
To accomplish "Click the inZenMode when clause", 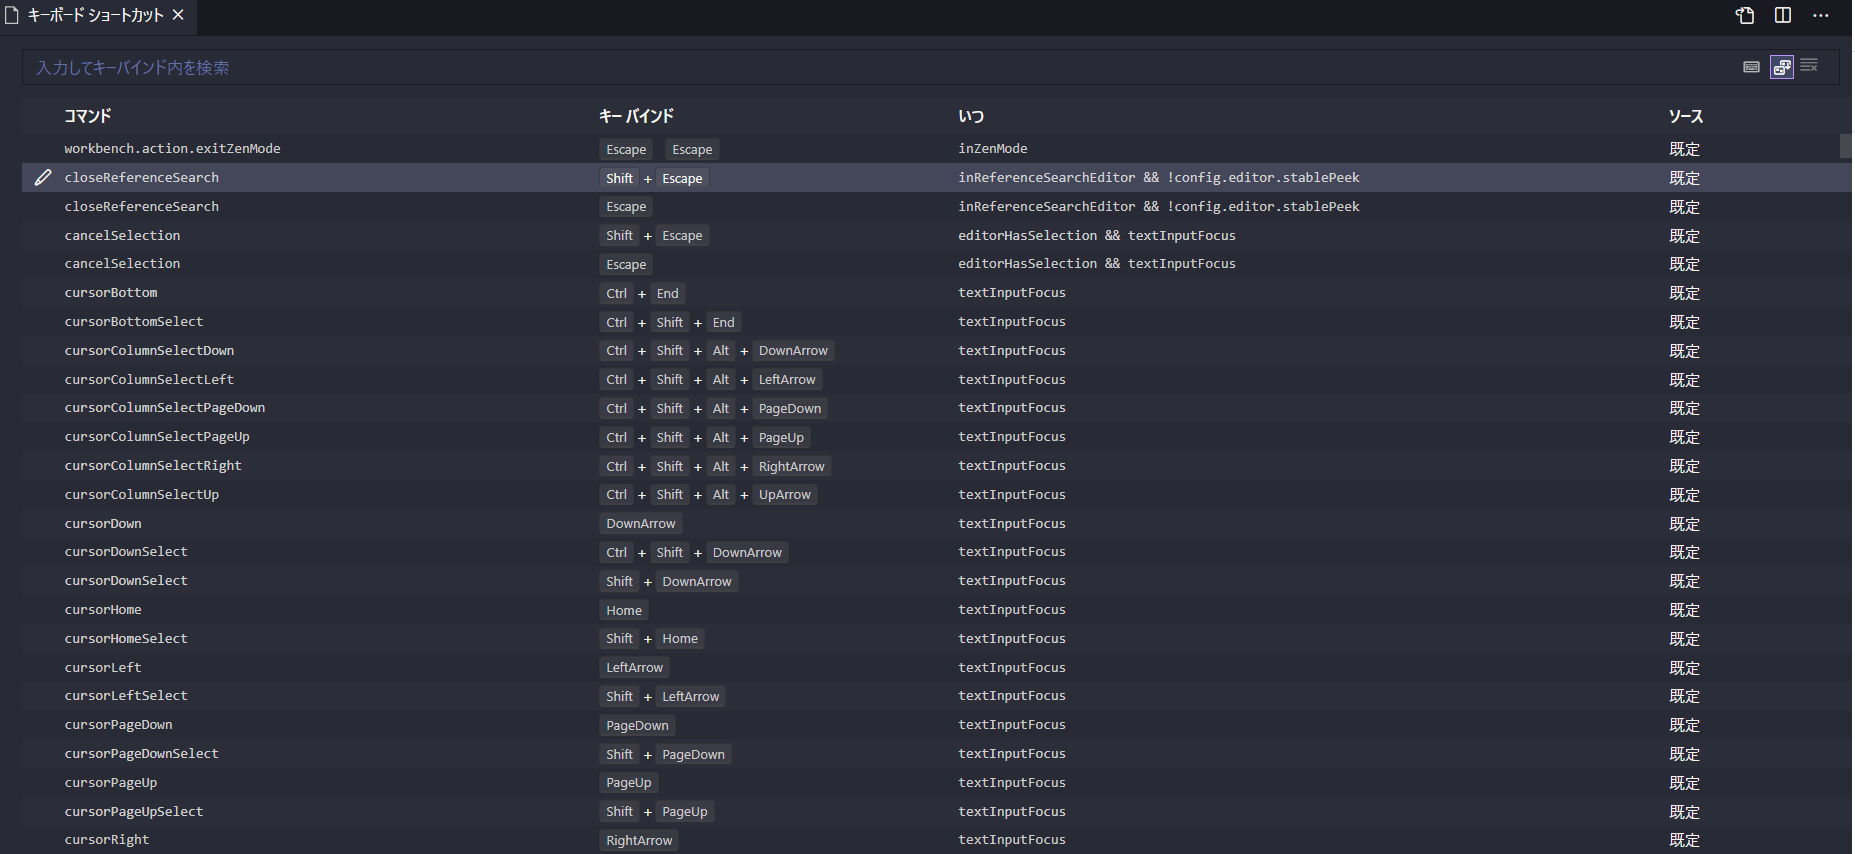I will pyautogui.click(x=993, y=149).
